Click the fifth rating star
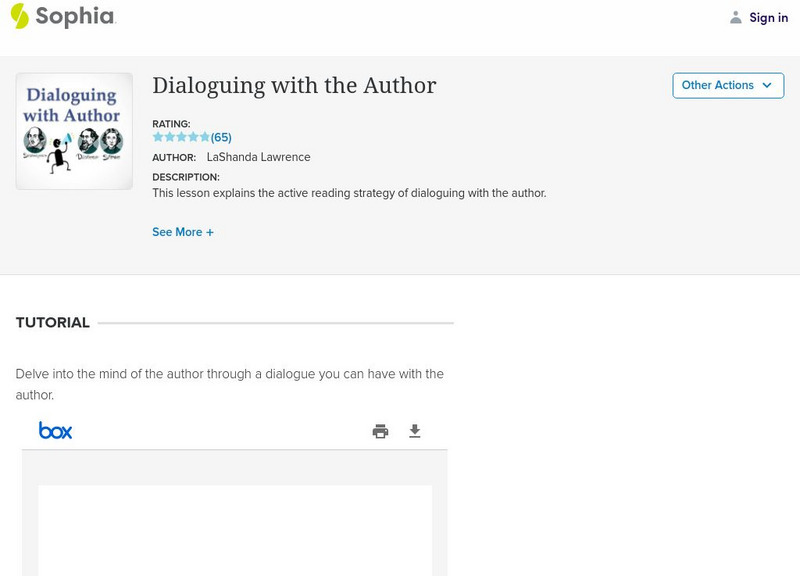Viewport: 800px width, 576px height. pos(204,137)
